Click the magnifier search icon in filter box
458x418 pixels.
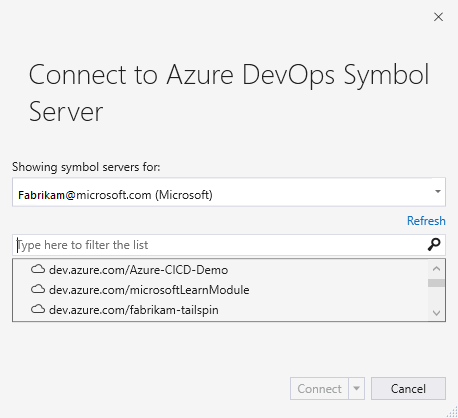coord(434,245)
